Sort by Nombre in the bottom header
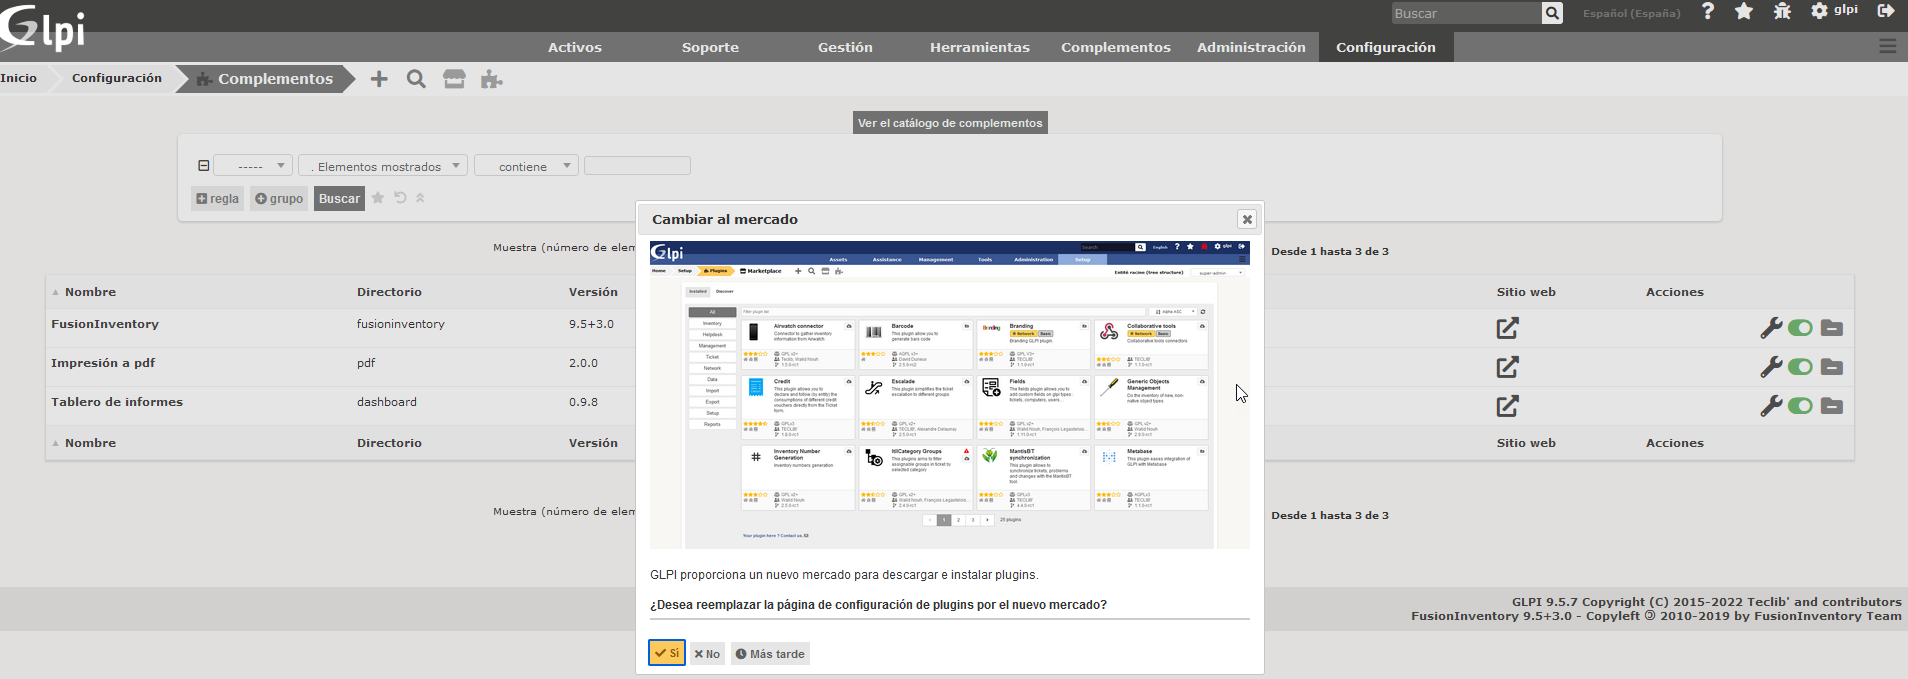Image resolution: width=1908 pixels, height=679 pixels. click(90, 443)
